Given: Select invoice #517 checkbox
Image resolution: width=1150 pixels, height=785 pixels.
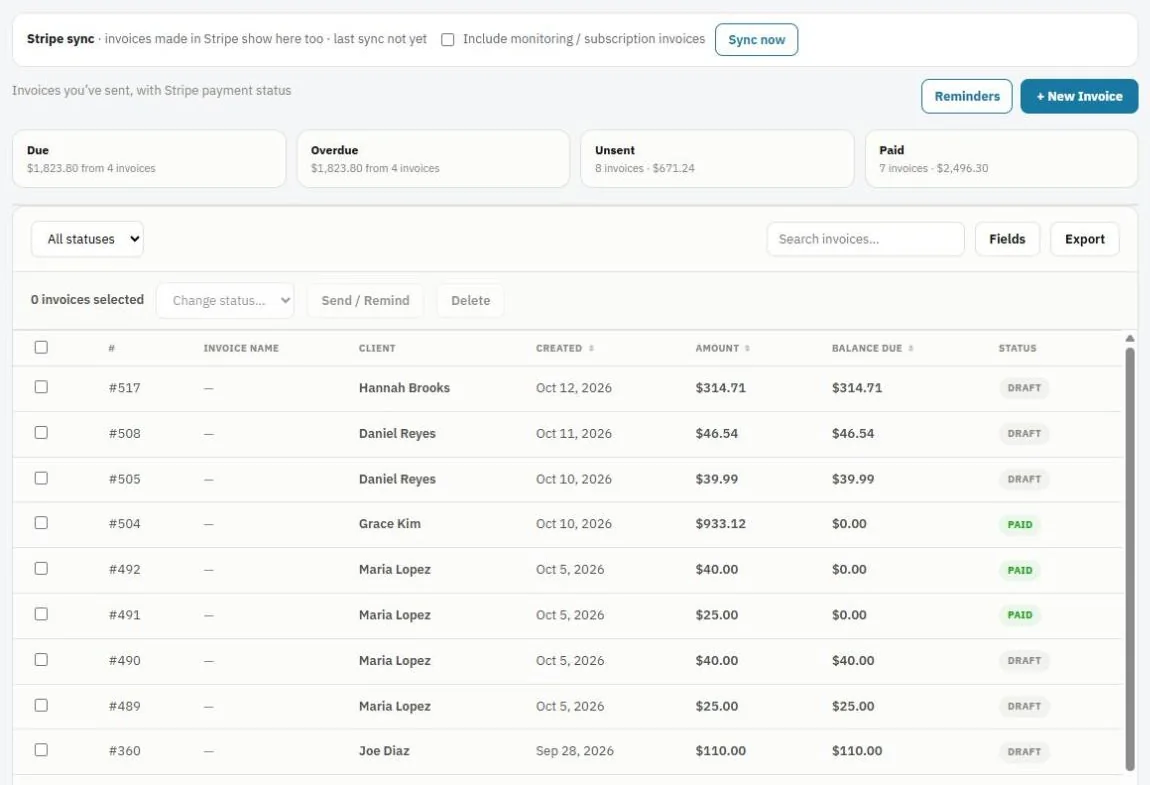Looking at the screenshot, I should [41, 387].
